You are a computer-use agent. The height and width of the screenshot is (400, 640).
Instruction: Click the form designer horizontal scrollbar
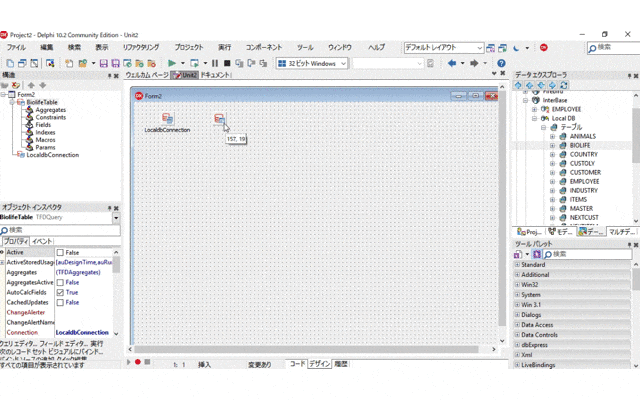tap(306, 349)
